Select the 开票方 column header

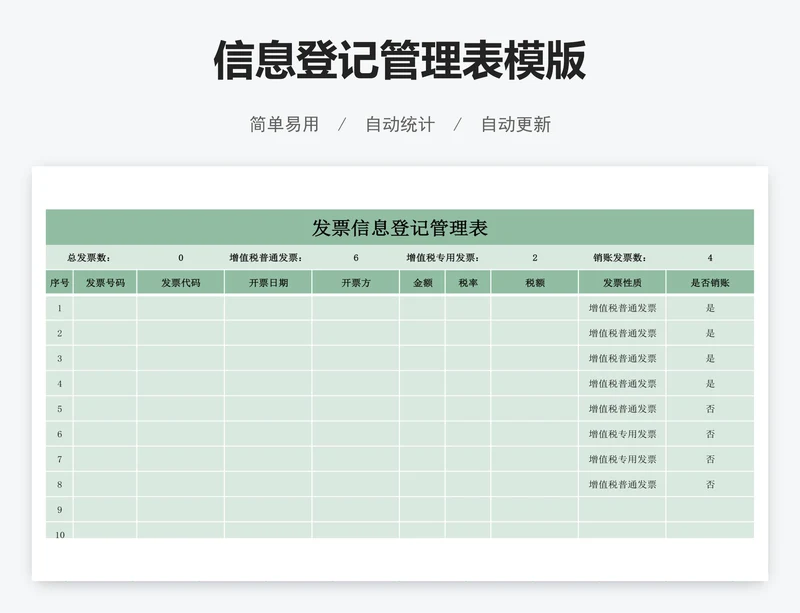(x=355, y=283)
